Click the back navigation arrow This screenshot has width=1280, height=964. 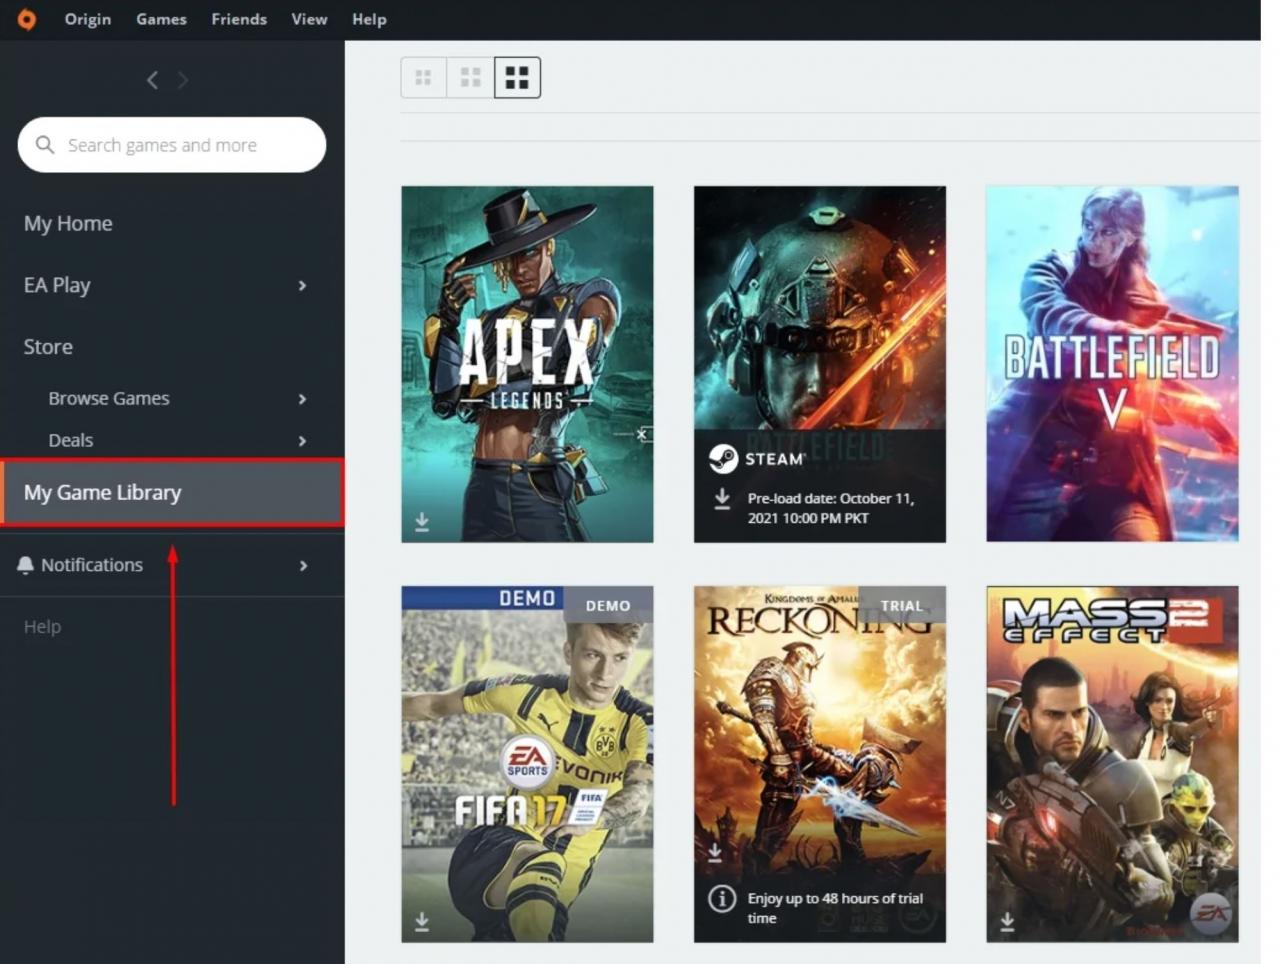click(x=152, y=80)
